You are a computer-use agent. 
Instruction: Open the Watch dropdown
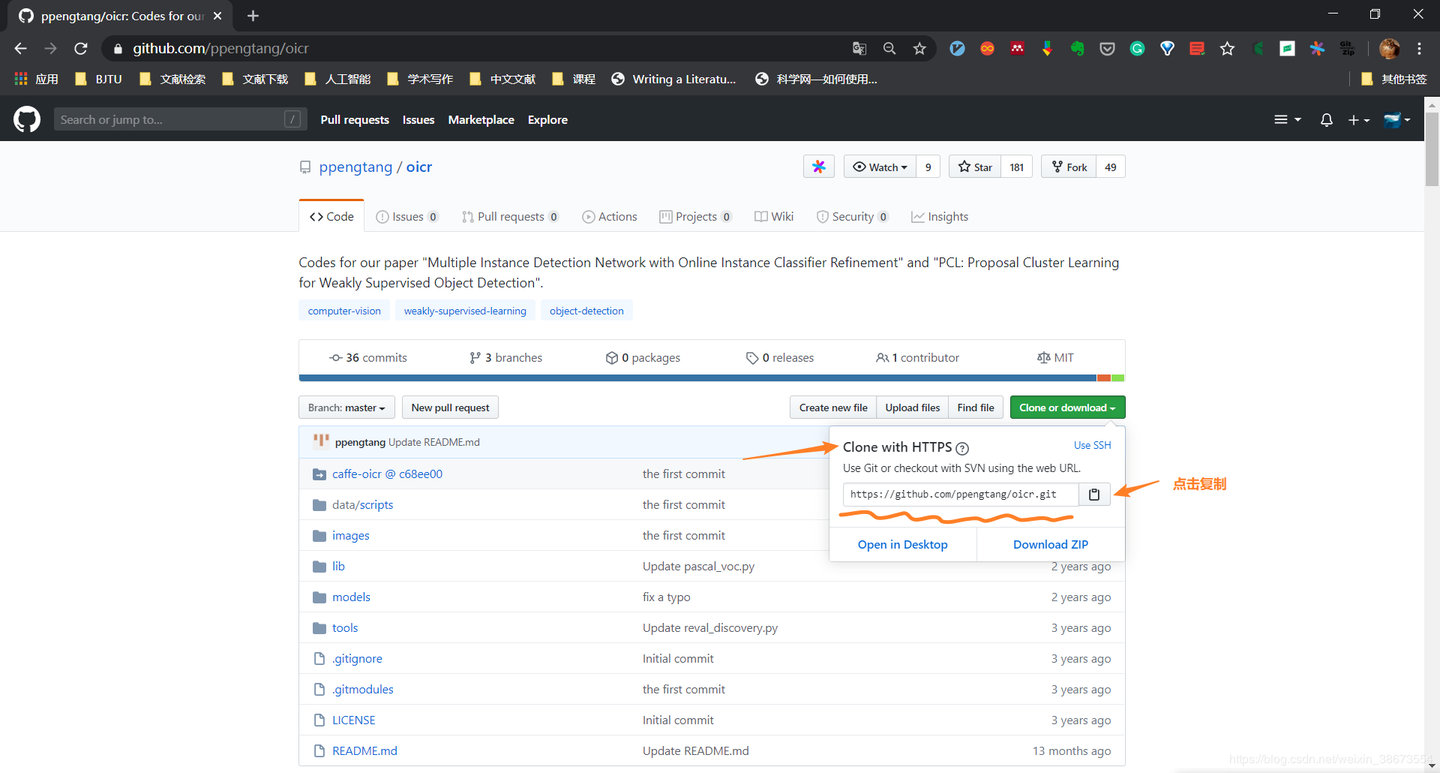coord(880,167)
